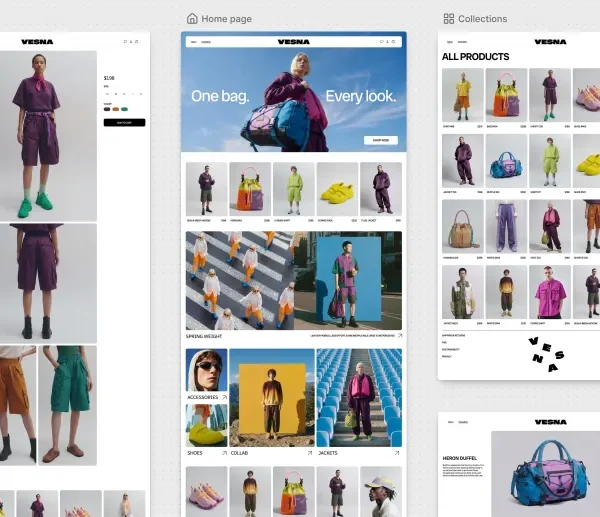Open the blue wall model banner image
The width and height of the screenshot is (600, 517).
pyautogui.click(x=348, y=281)
